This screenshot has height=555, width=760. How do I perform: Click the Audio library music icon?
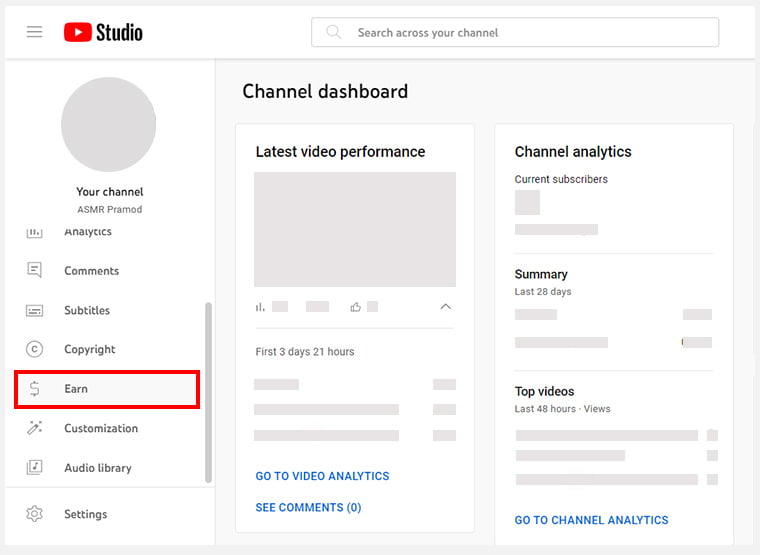[34, 467]
